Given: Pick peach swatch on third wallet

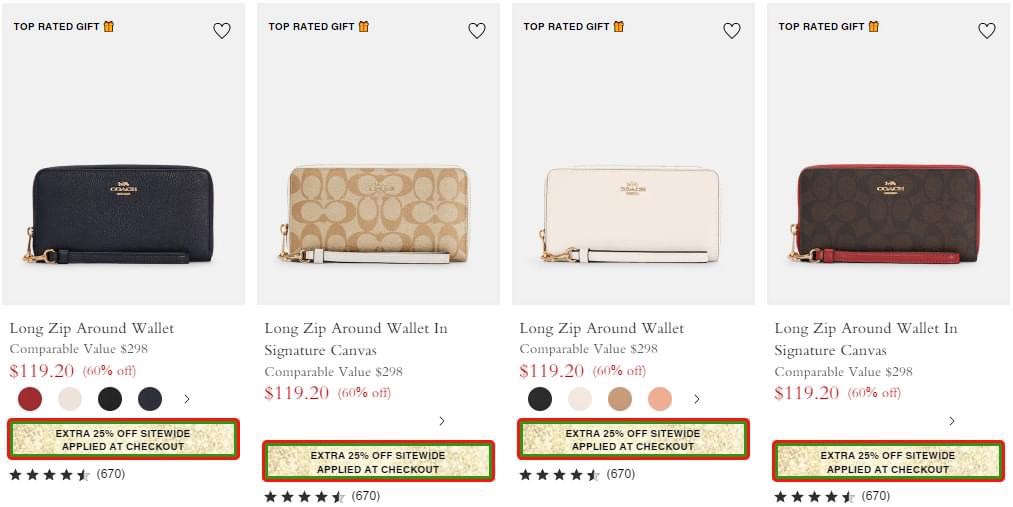Looking at the screenshot, I should [660, 399].
